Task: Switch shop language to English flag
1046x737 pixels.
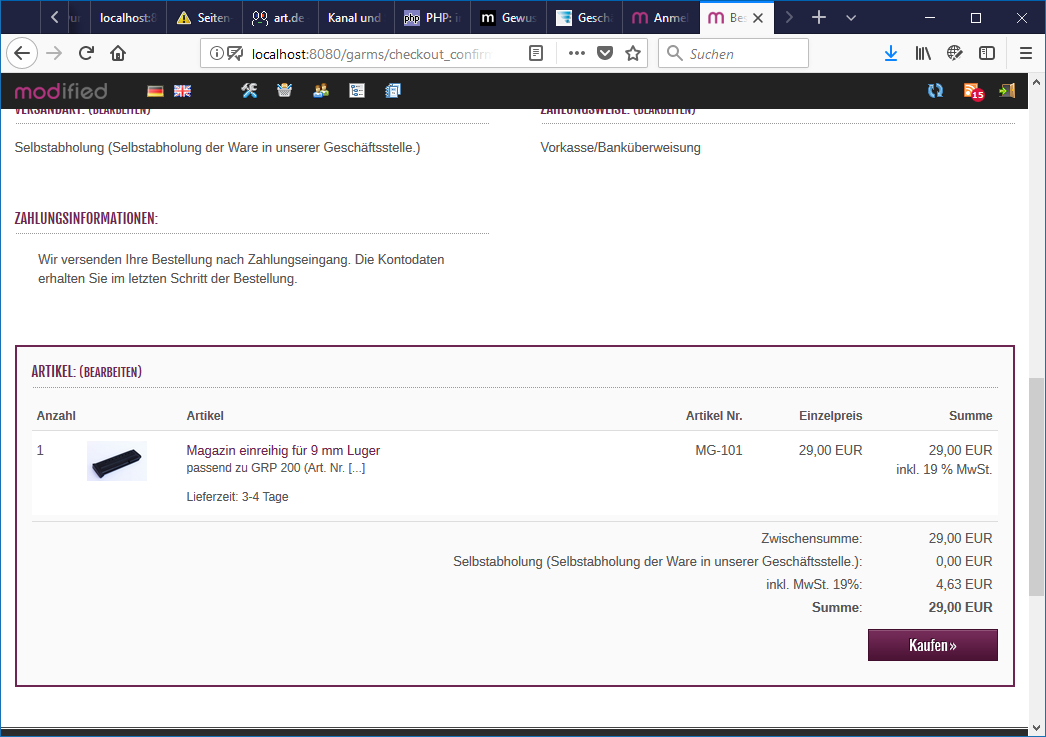Action: click(x=182, y=91)
